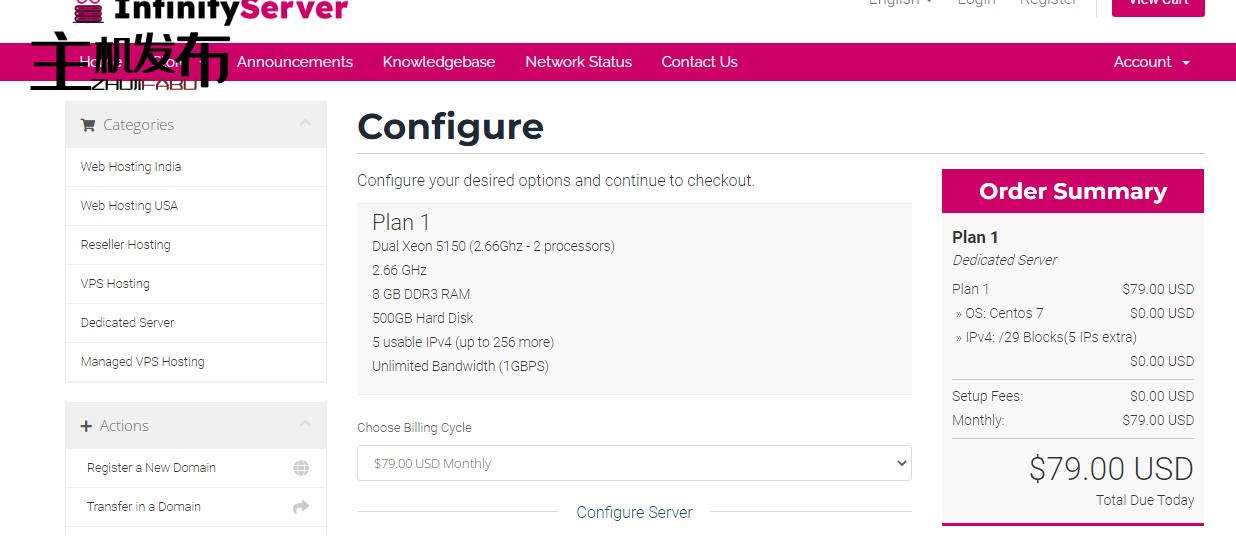Select the Dedicated Server category

coord(128,323)
